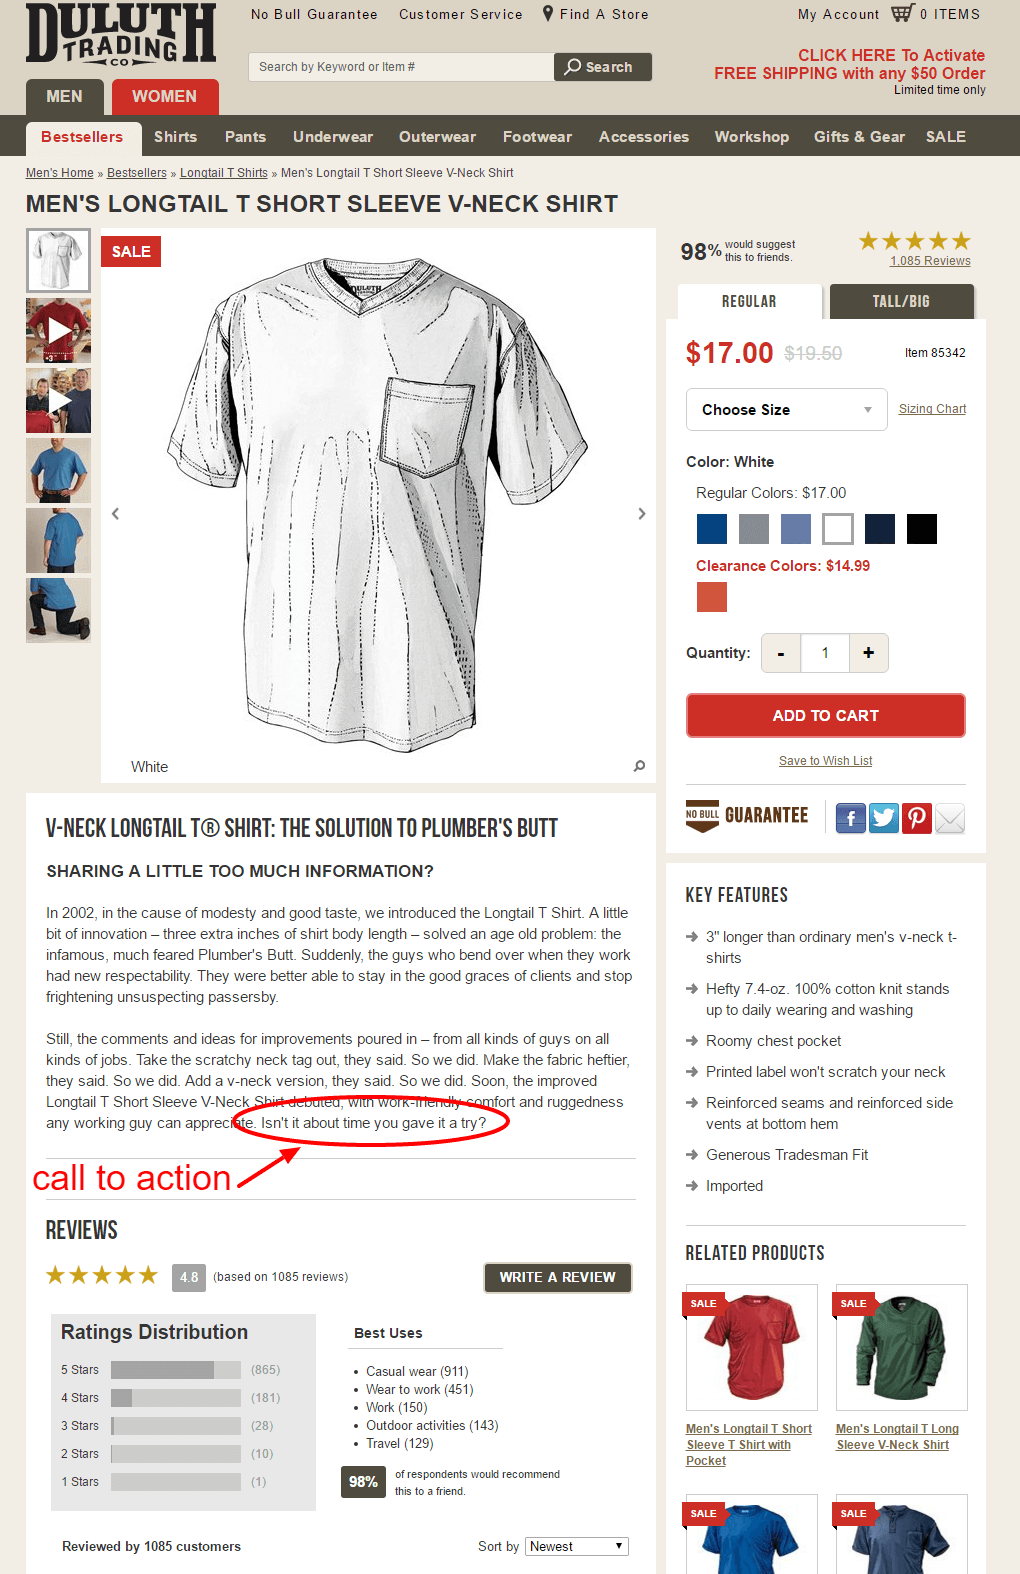The height and width of the screenshot is (1574, 1020).
Task: Click the magnifier zoom icon on image
Action: point(639,766)
